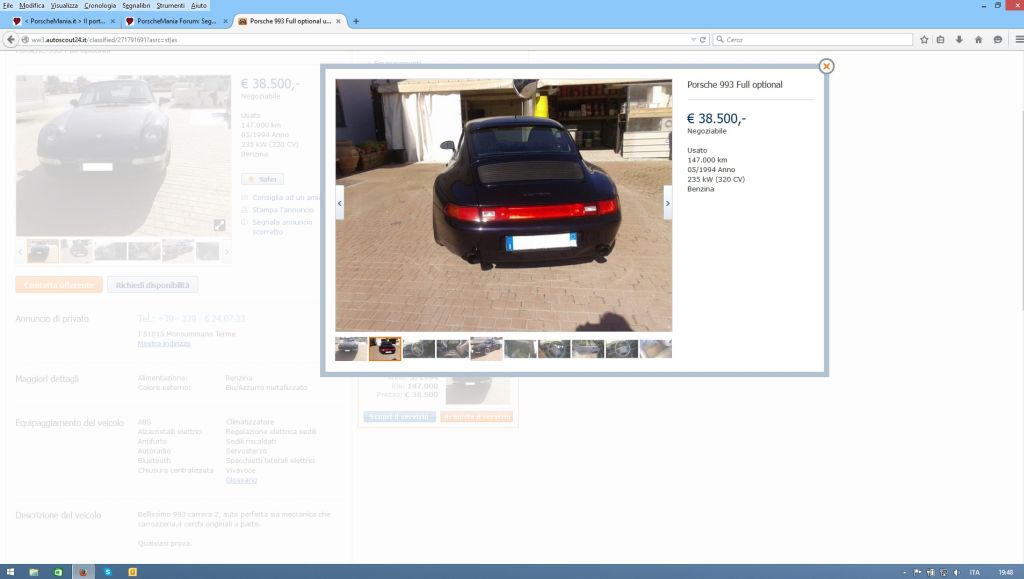Image resolution: width=1024 pixels, height=579 pixels.
Task: Select sixth gallery thumbnail
Action: click(x=520, y=349)
